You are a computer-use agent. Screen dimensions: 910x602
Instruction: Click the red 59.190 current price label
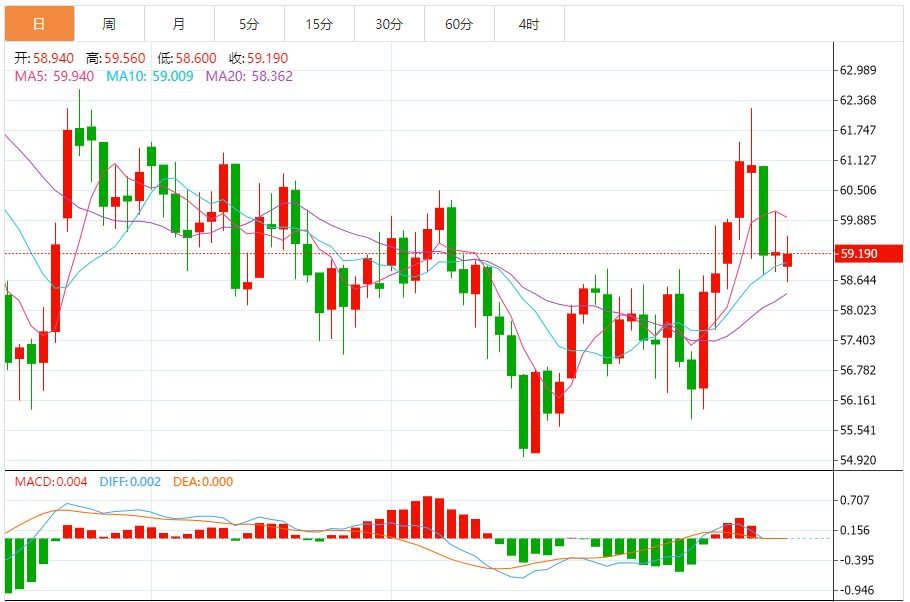pyautogui.click(x=869, y=254)
